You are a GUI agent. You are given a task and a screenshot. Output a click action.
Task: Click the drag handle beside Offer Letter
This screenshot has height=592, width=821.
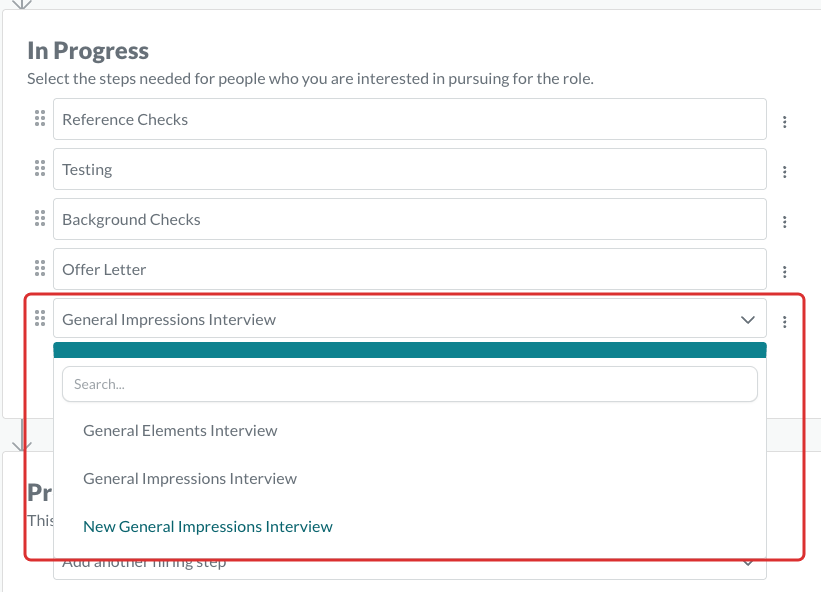pos(40,268)
